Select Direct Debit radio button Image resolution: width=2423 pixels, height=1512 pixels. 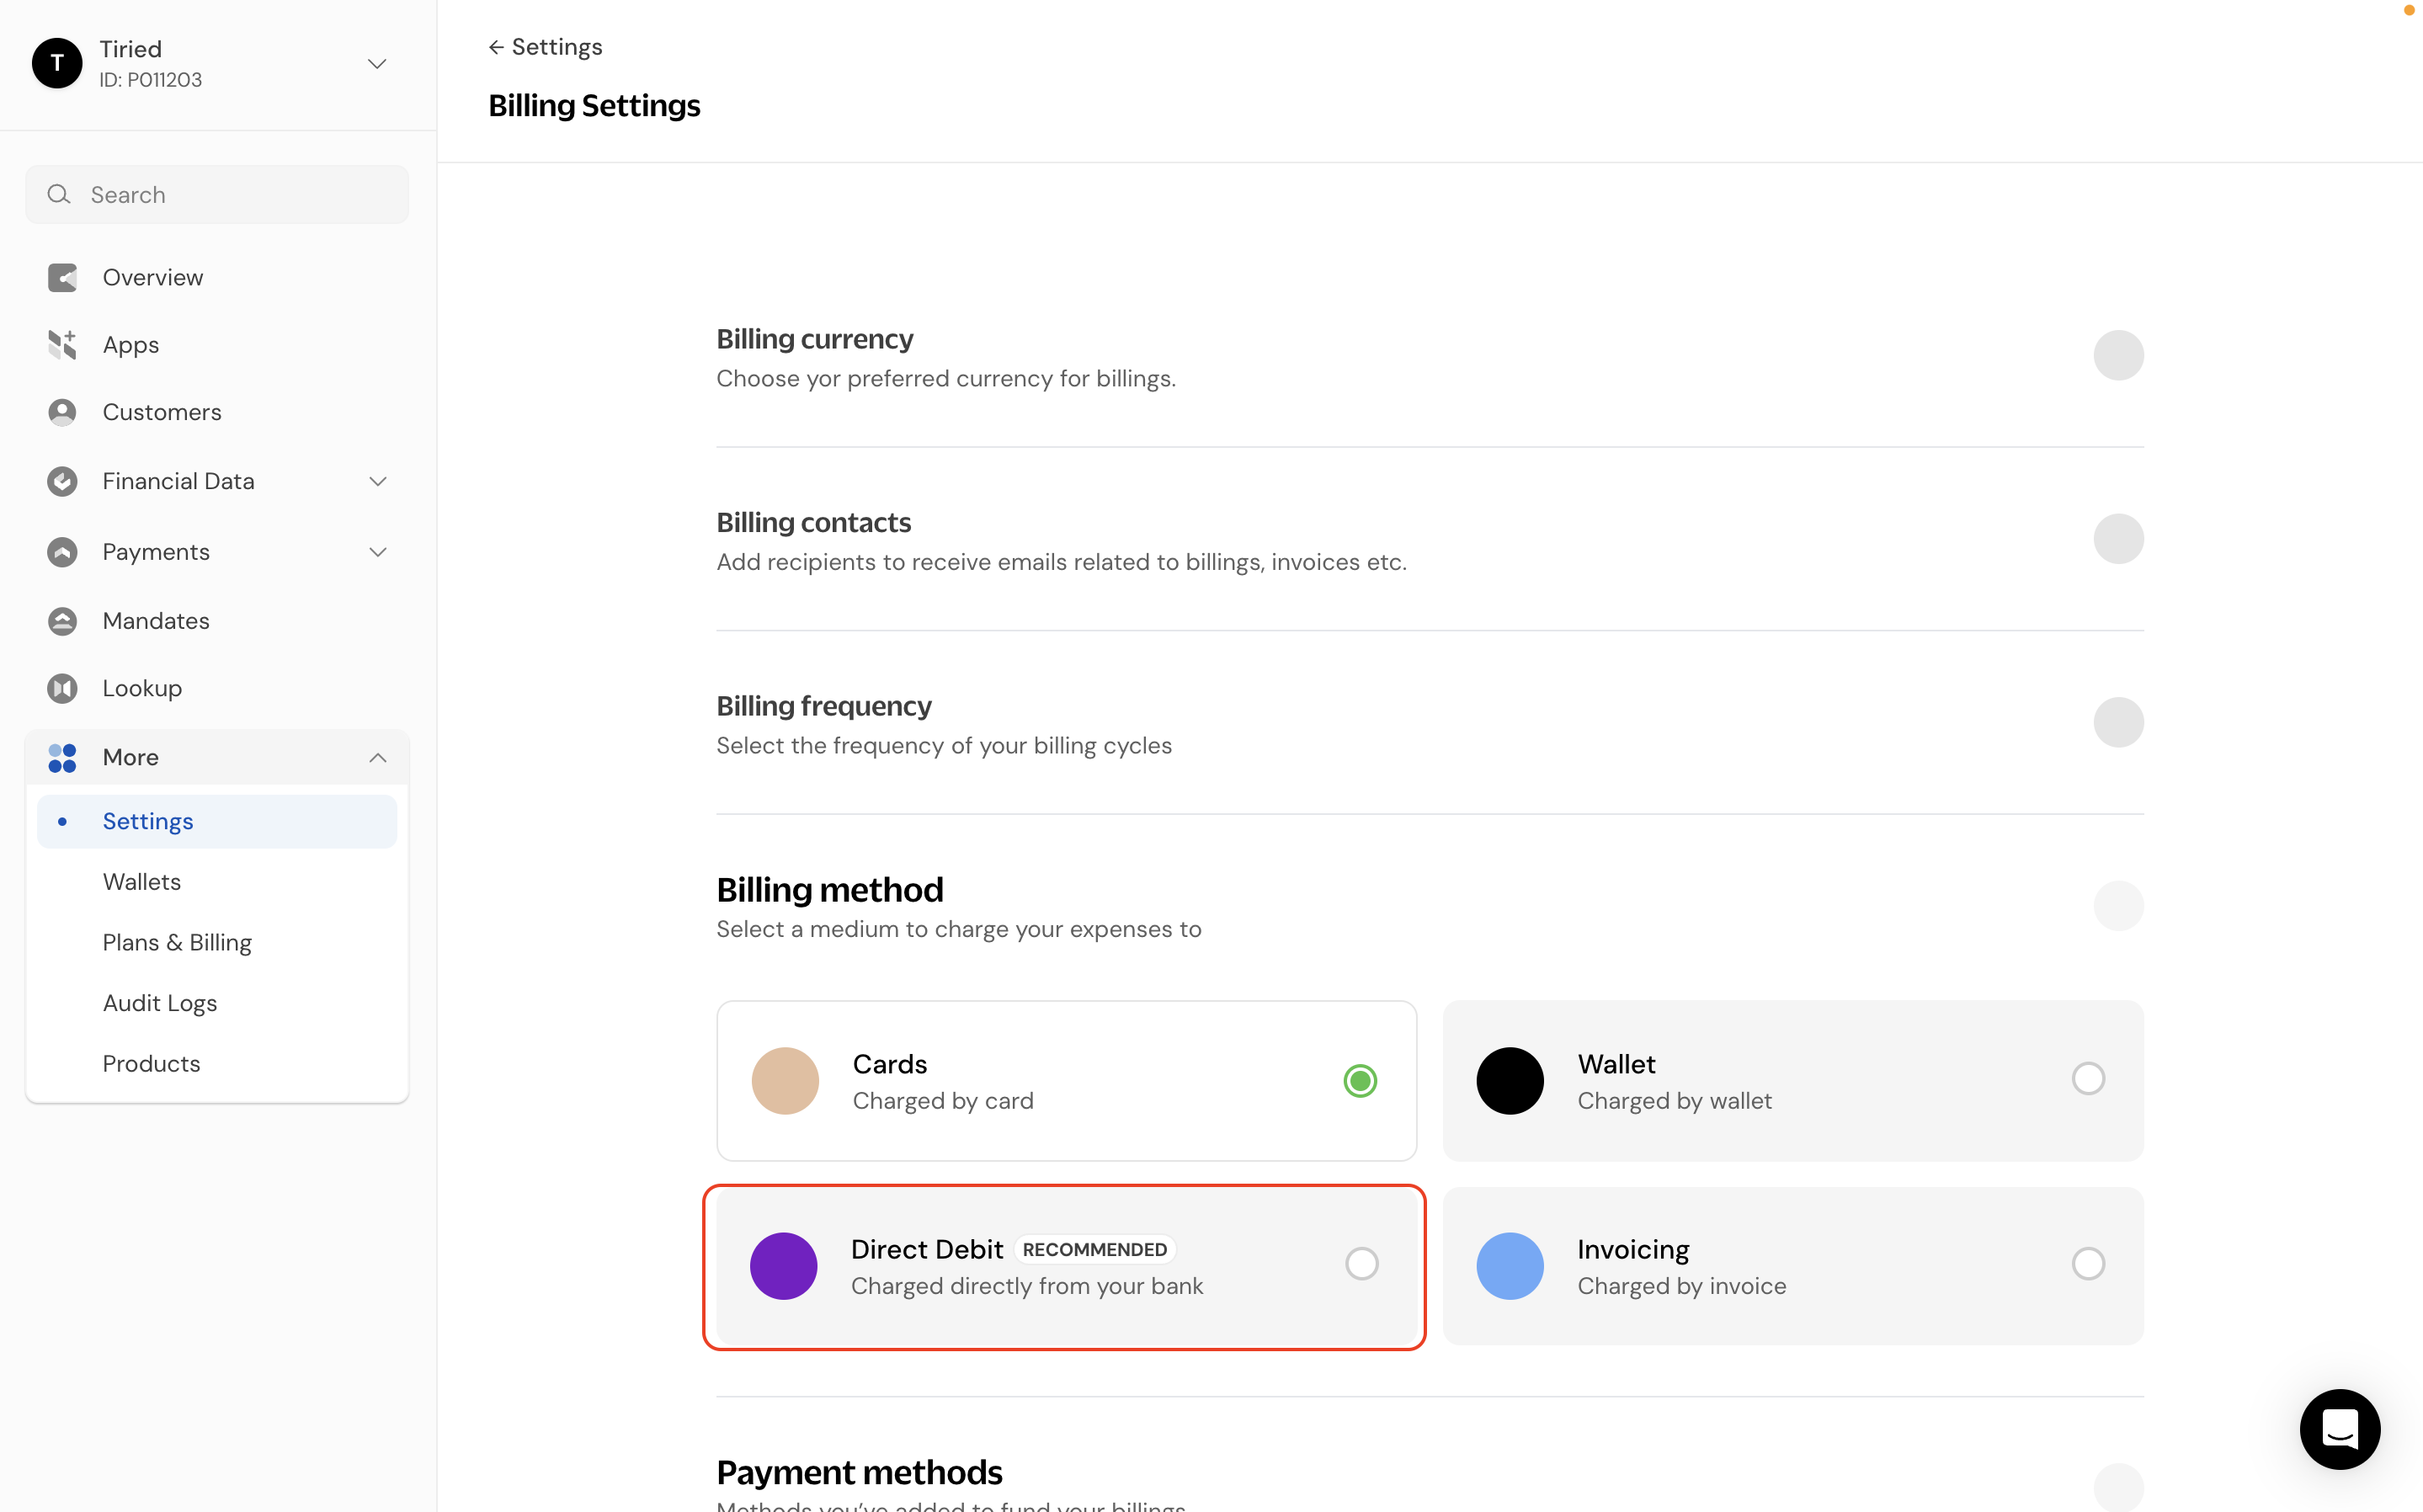click(1361, 1264)
